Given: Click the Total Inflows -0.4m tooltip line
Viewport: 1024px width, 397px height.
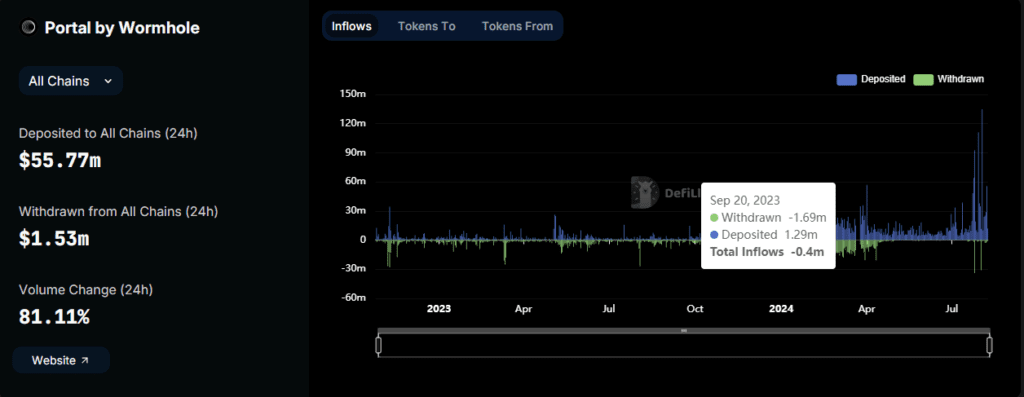Looking at the screenshot, I should point(767,251).
